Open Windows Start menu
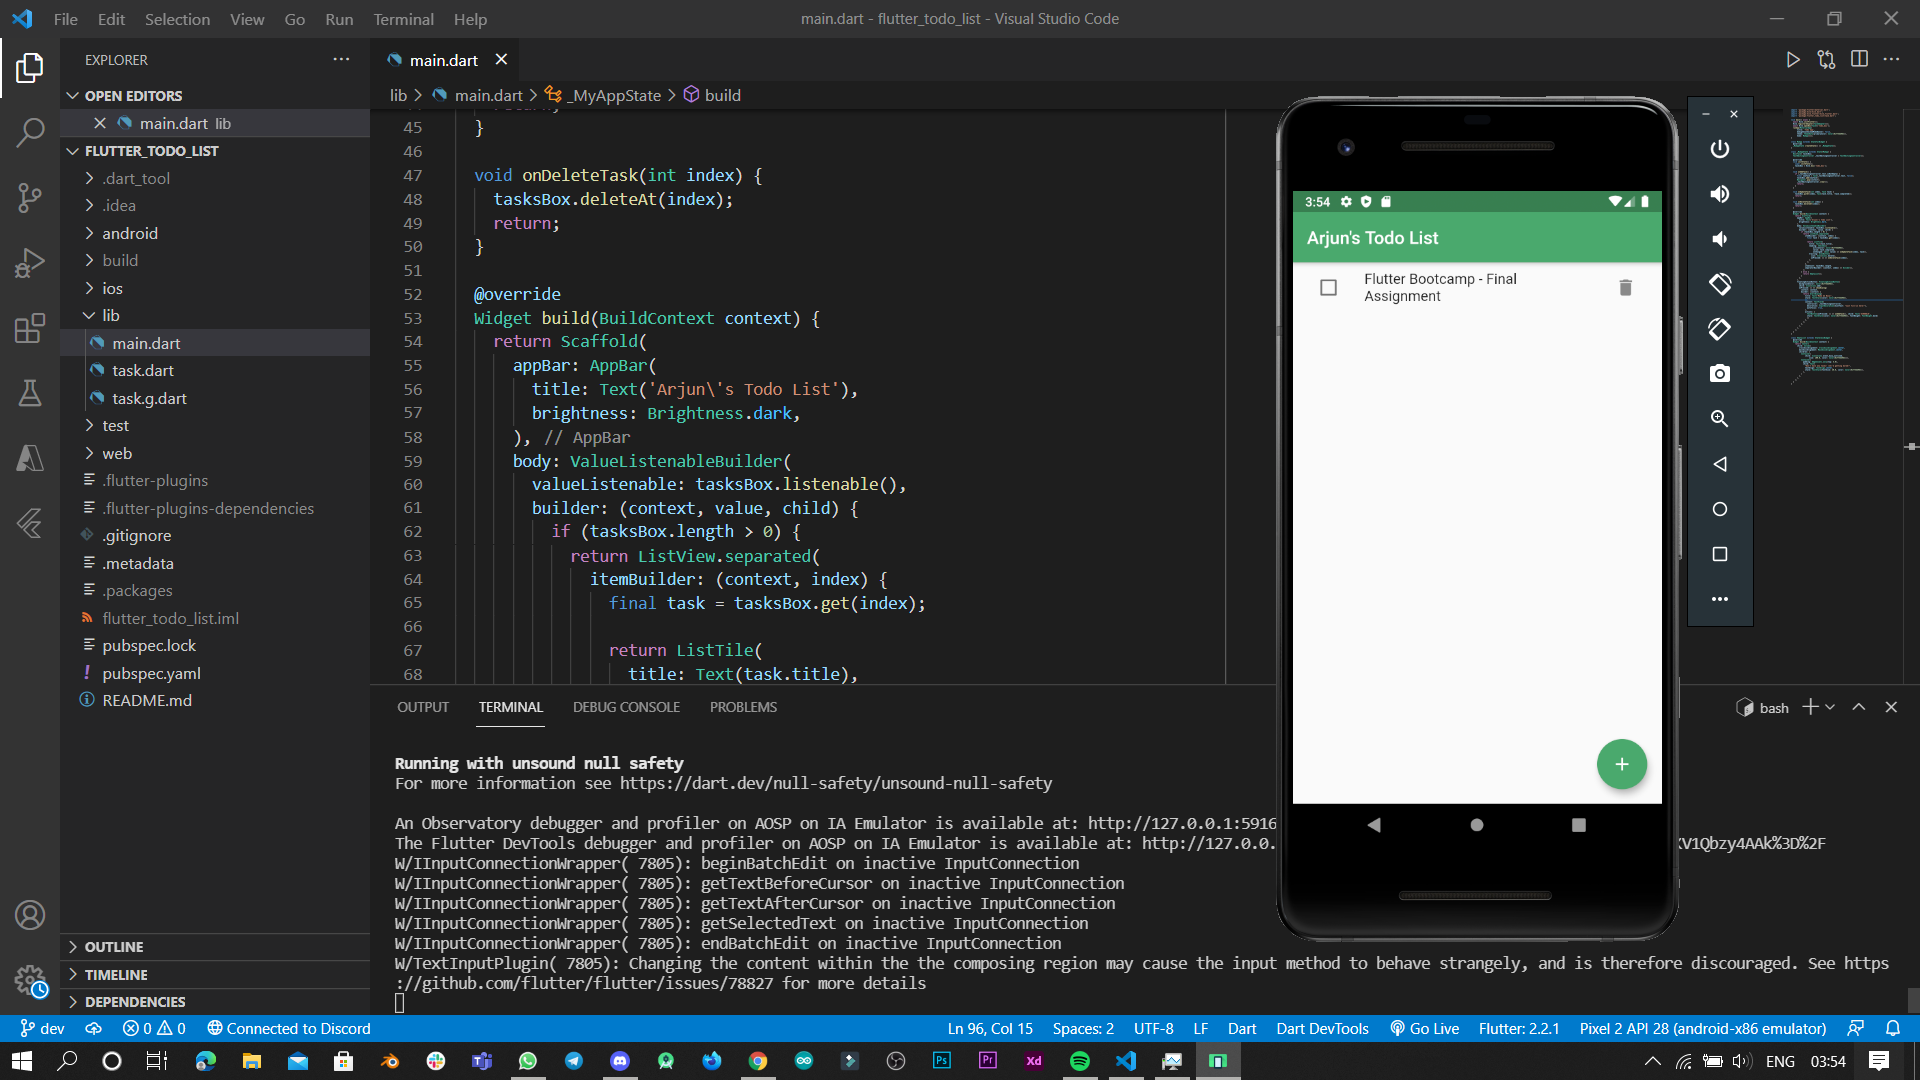 click(22, 1061)
